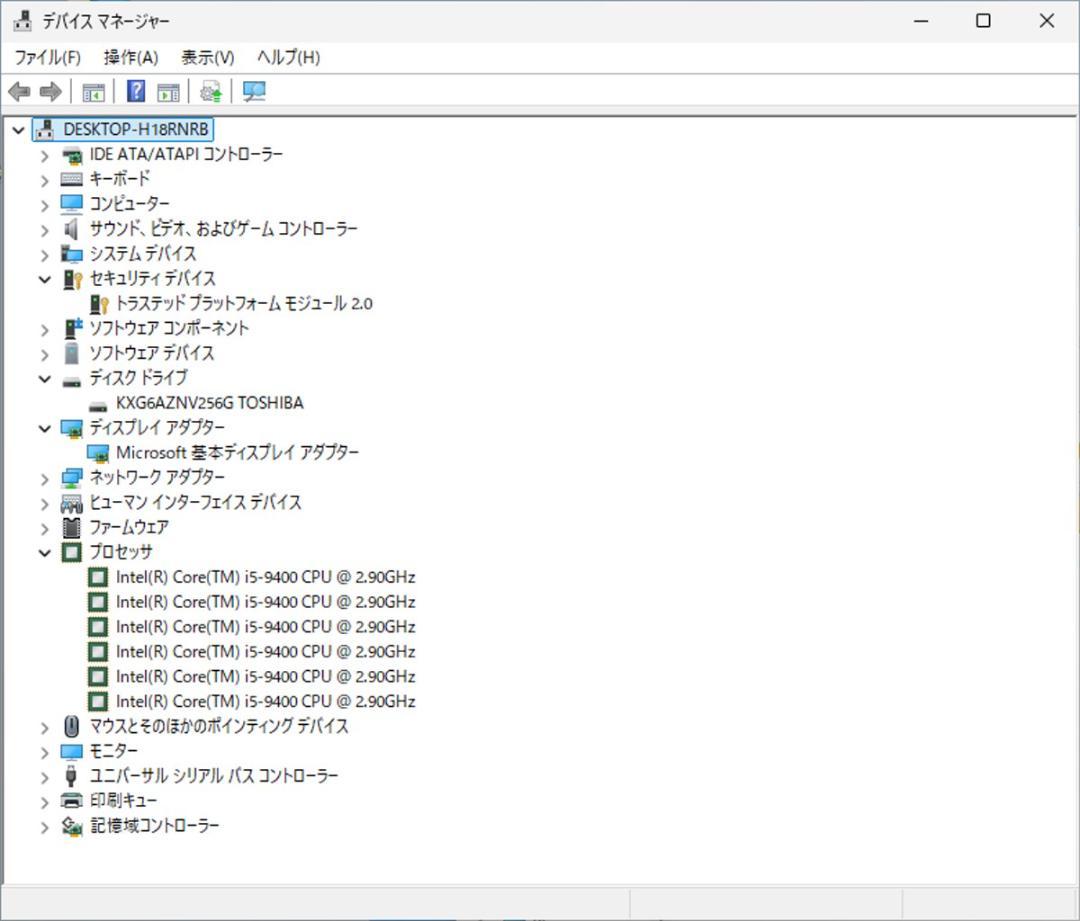The image size is (1080, 921).
Task: Click the display adapter icon beside ディスプレイ アダプター
Action: click(x=72, y=428)
